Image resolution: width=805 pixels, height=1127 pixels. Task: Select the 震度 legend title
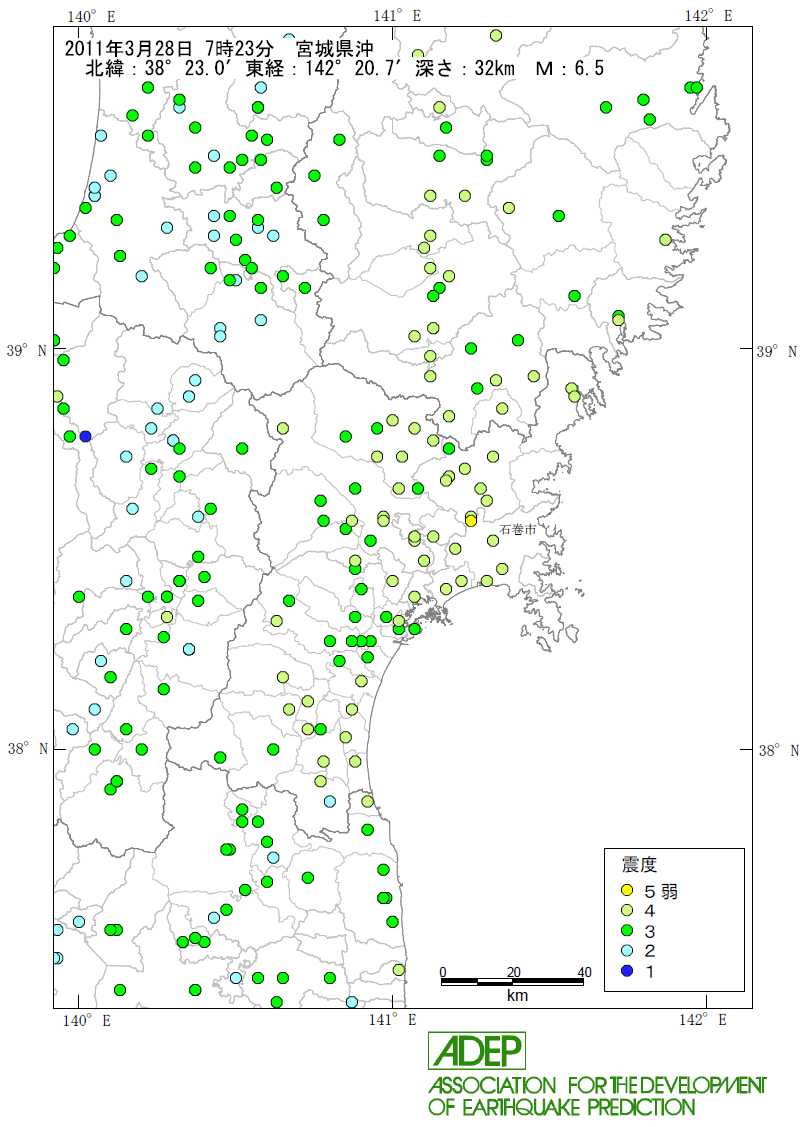click(x=639, y=865)
